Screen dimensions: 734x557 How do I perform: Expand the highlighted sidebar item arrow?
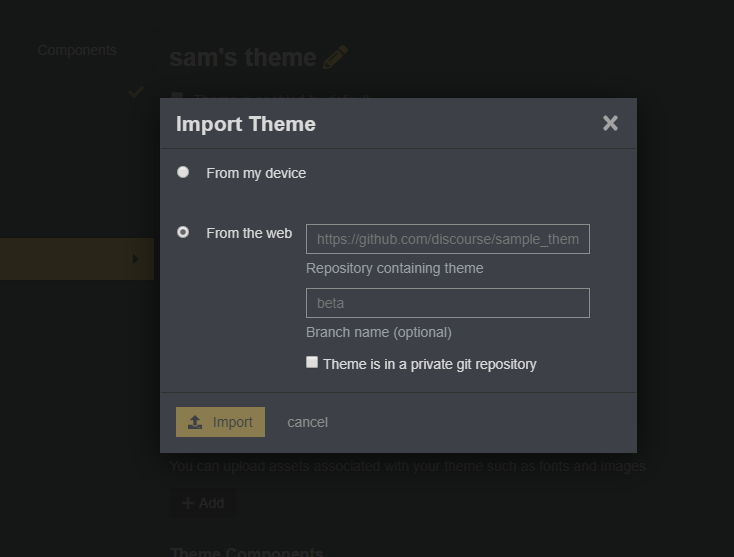[135, 259]
